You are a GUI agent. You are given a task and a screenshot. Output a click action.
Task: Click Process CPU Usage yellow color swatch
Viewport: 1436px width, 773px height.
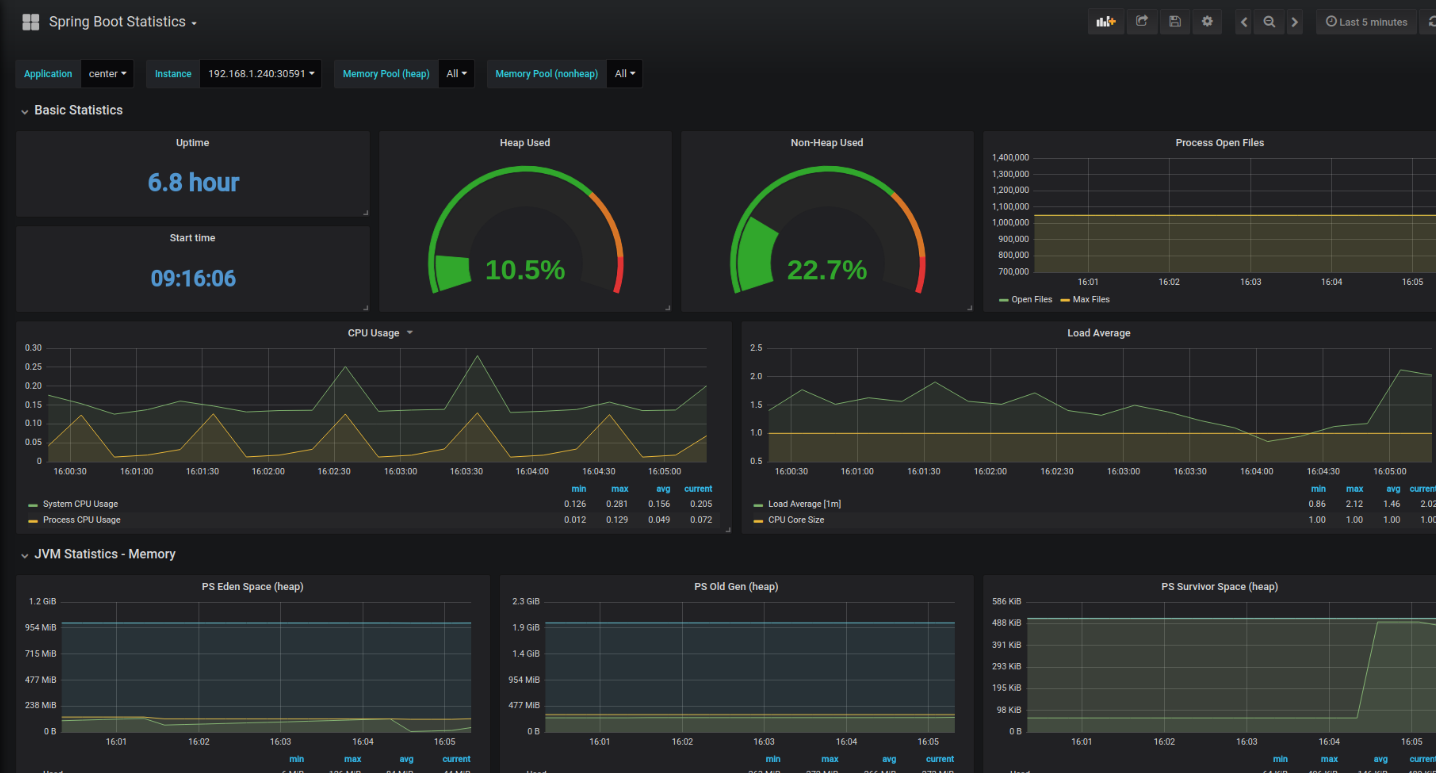pyautogui.click(x=33, y=521)
